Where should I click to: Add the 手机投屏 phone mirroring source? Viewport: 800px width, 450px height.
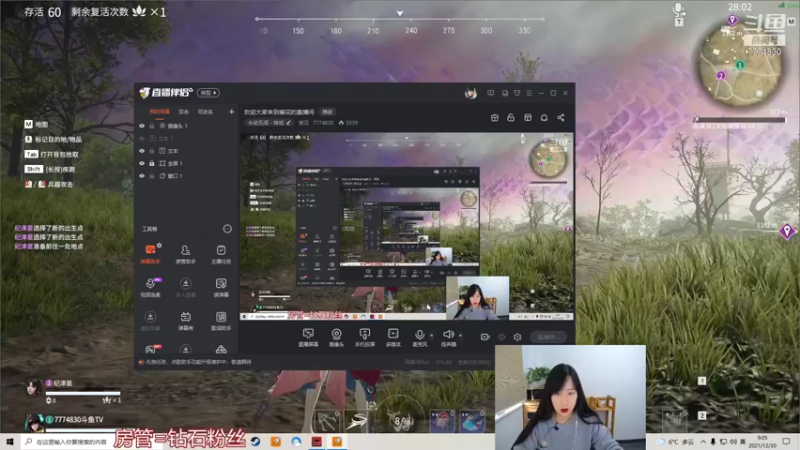[364, 337]
